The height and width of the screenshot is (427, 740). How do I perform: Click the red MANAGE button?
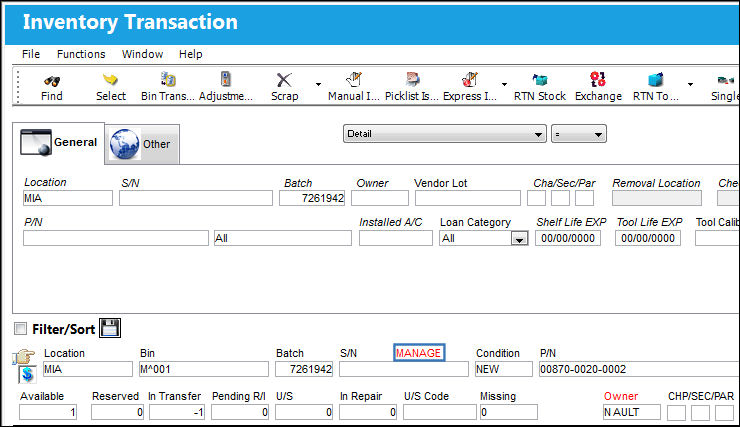point(419,353)
